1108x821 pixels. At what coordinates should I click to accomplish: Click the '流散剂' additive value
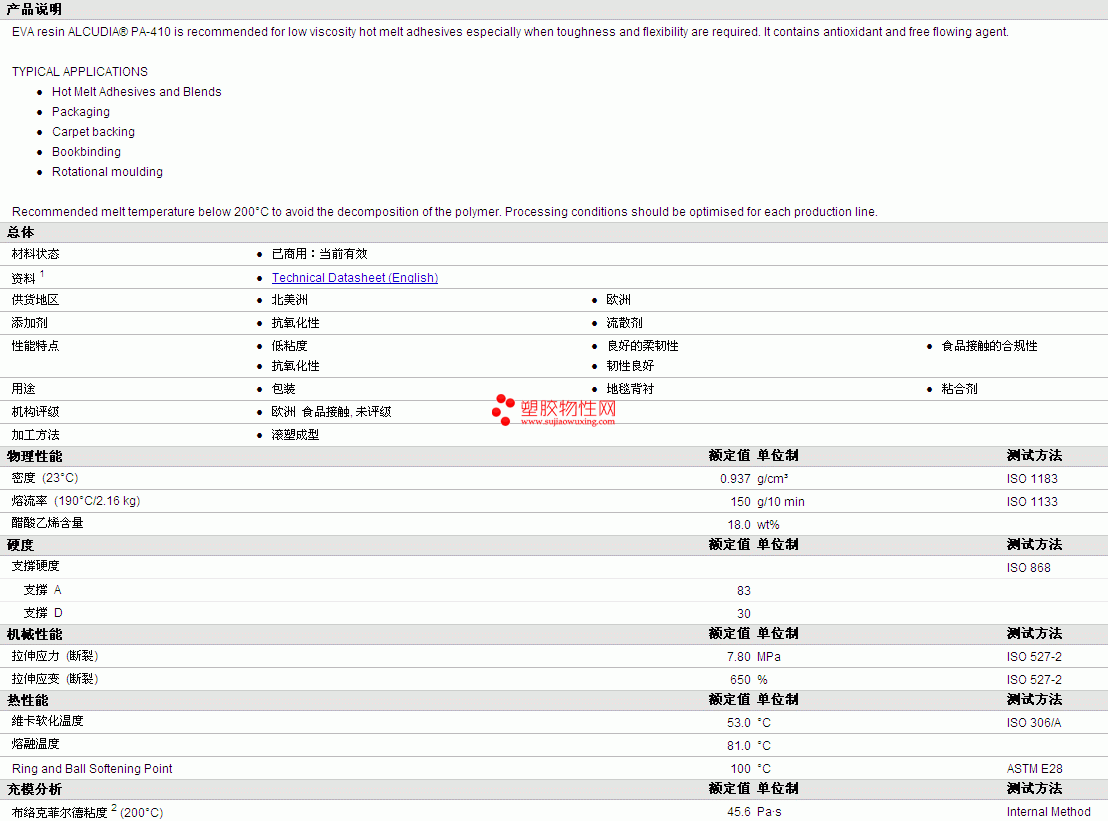click(x=625, y=323)
